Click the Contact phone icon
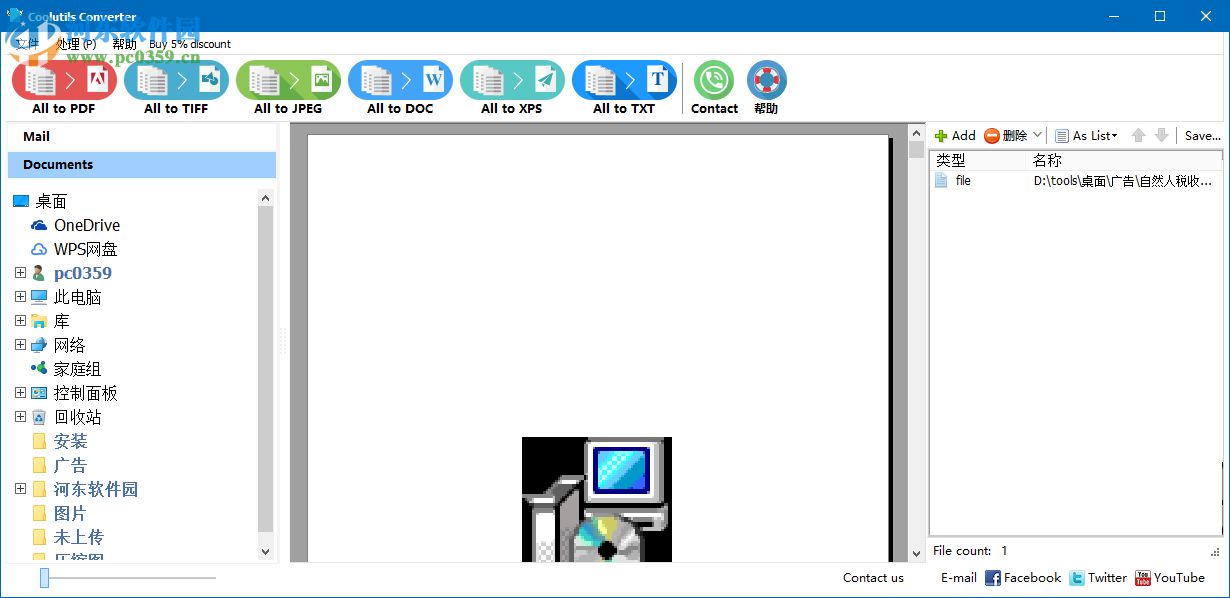The height and width of the screenshot is (598, 1230). tap(713, 78)
